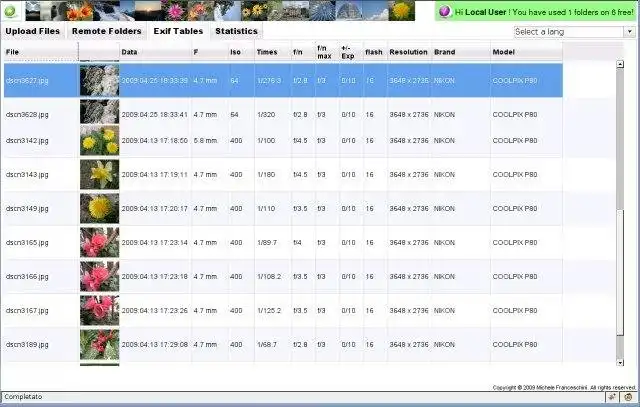Select file name dscn3143.jpg
The height and width of the screenshot is (407, 640).
tap(27, 175)
